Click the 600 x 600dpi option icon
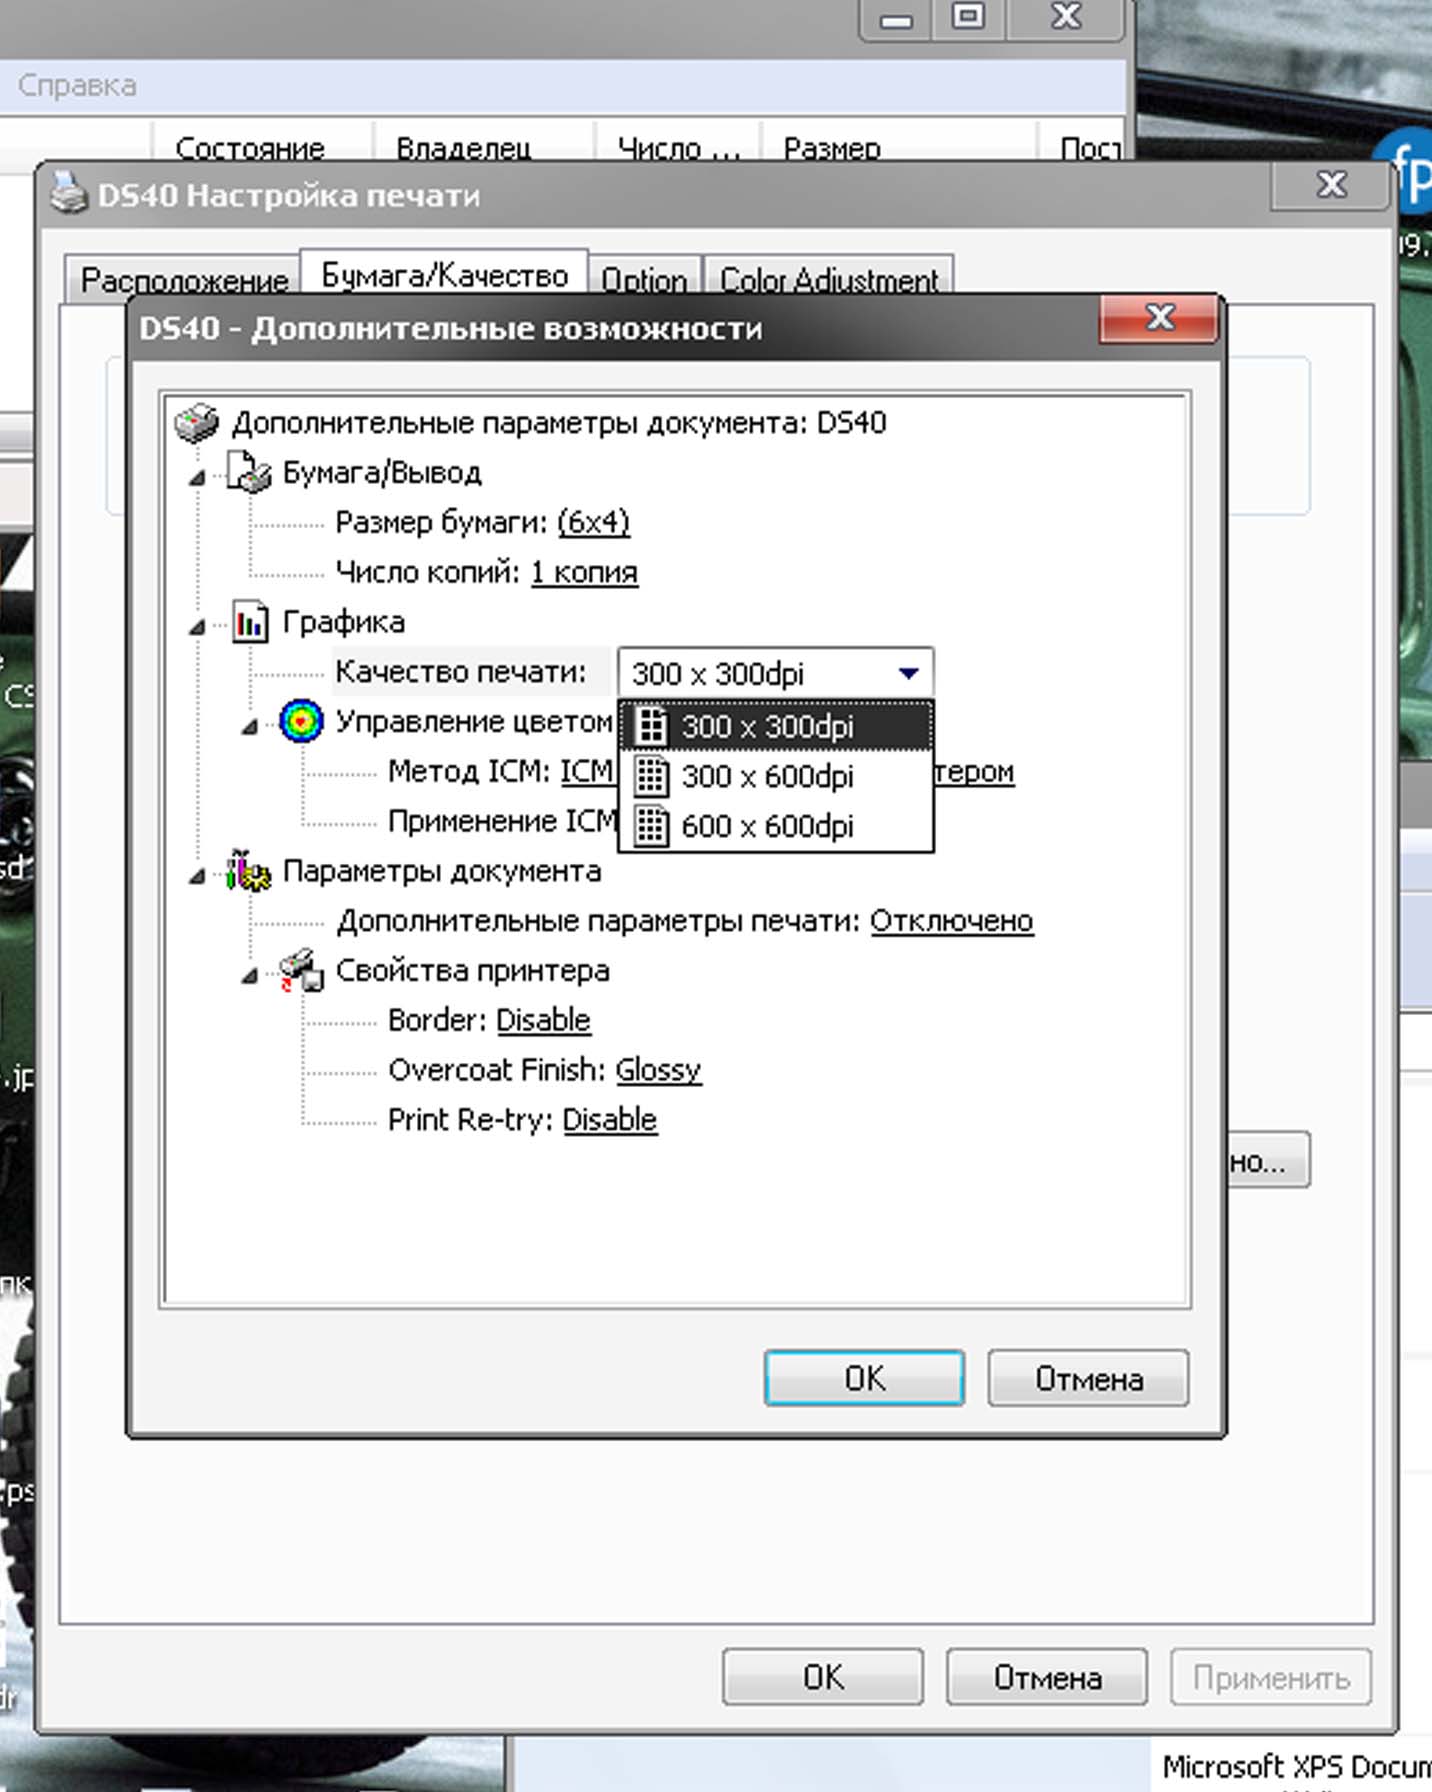Viewport: 1432px width, 1792px height. (x=651, y=826)
